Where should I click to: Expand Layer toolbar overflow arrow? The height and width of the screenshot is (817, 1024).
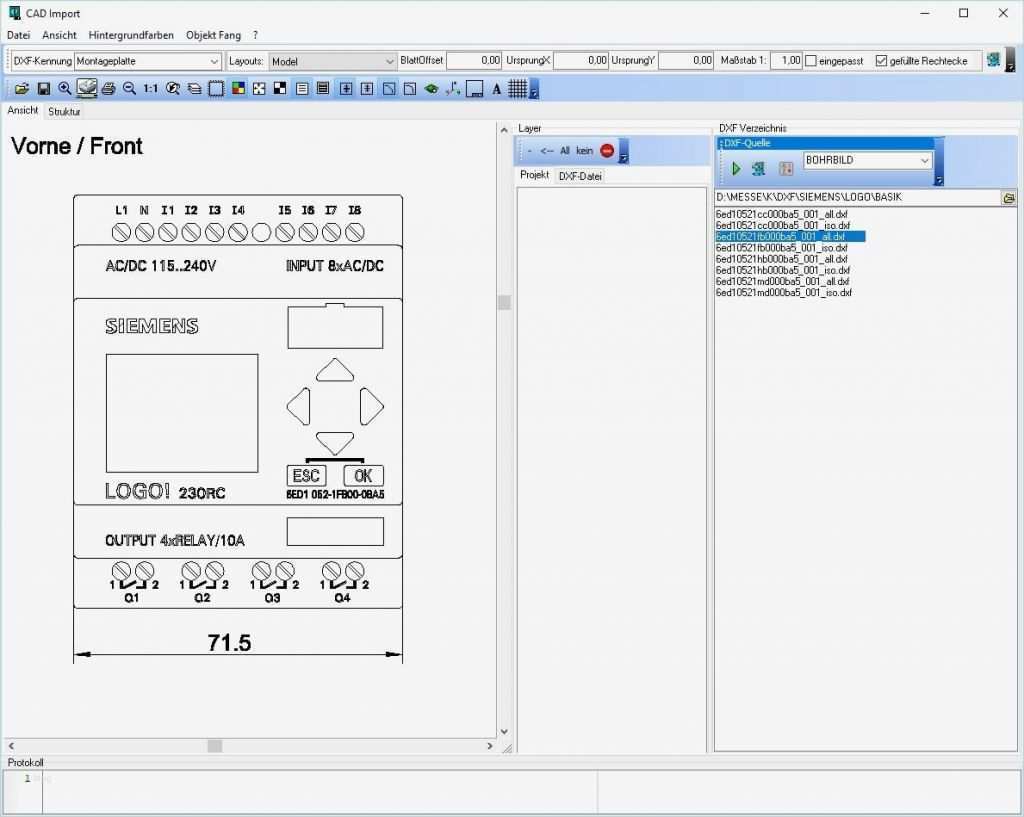pyautogui.click(x=624, y=151)
